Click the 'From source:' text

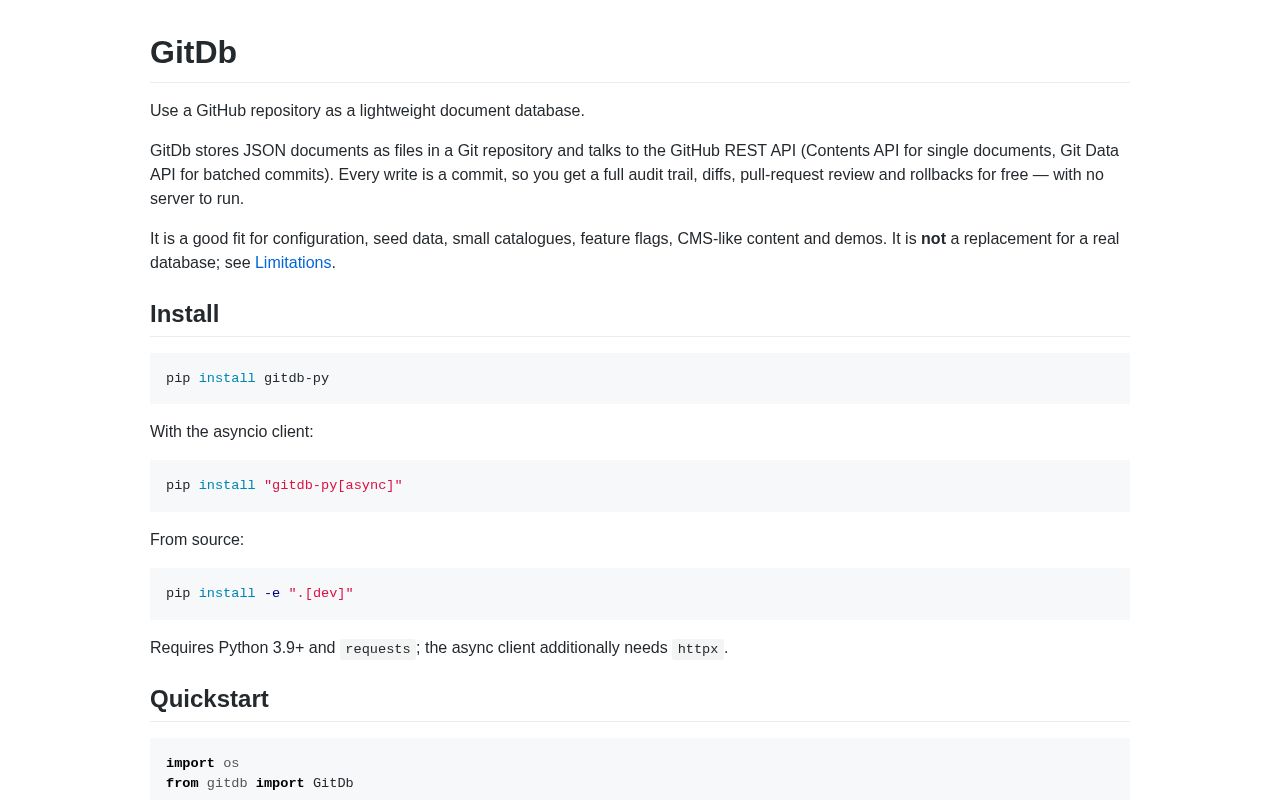pos(197,540)
